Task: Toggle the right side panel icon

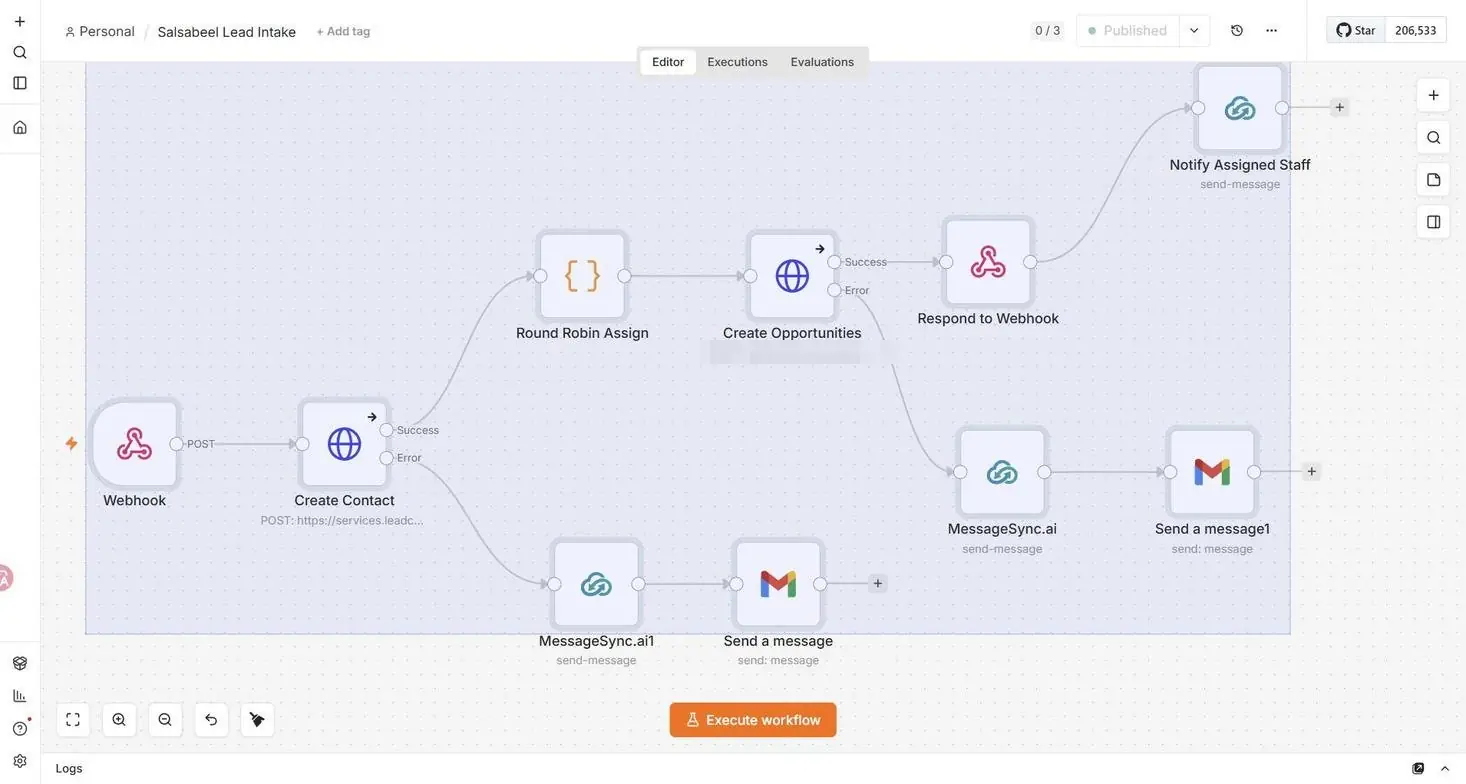Action: (1433, 222)
